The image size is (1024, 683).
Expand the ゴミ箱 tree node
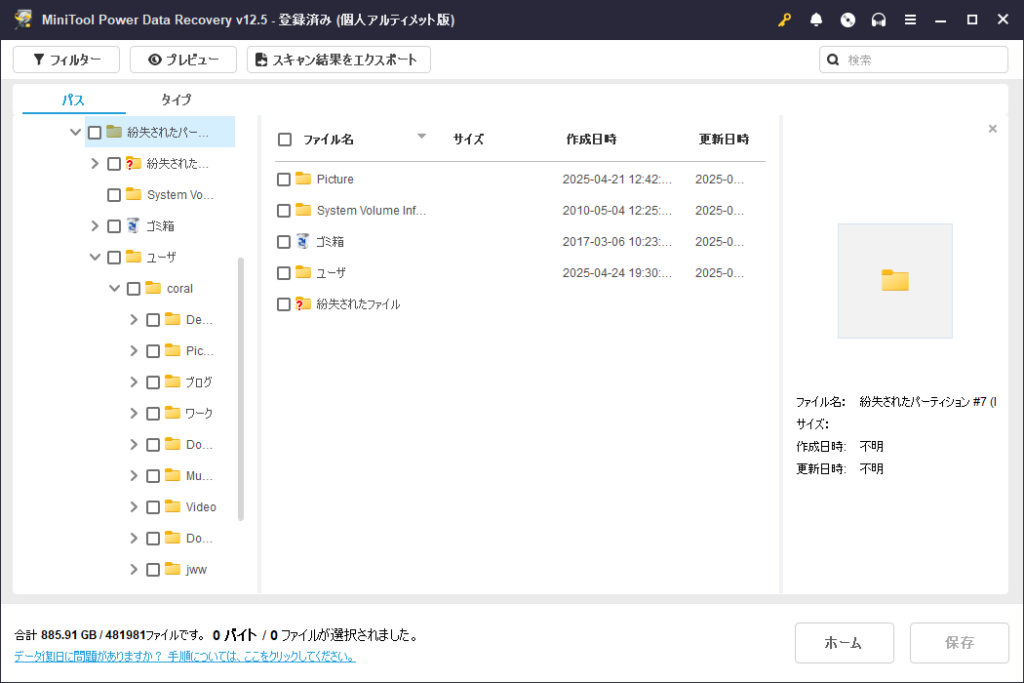(x=95, y=226)
